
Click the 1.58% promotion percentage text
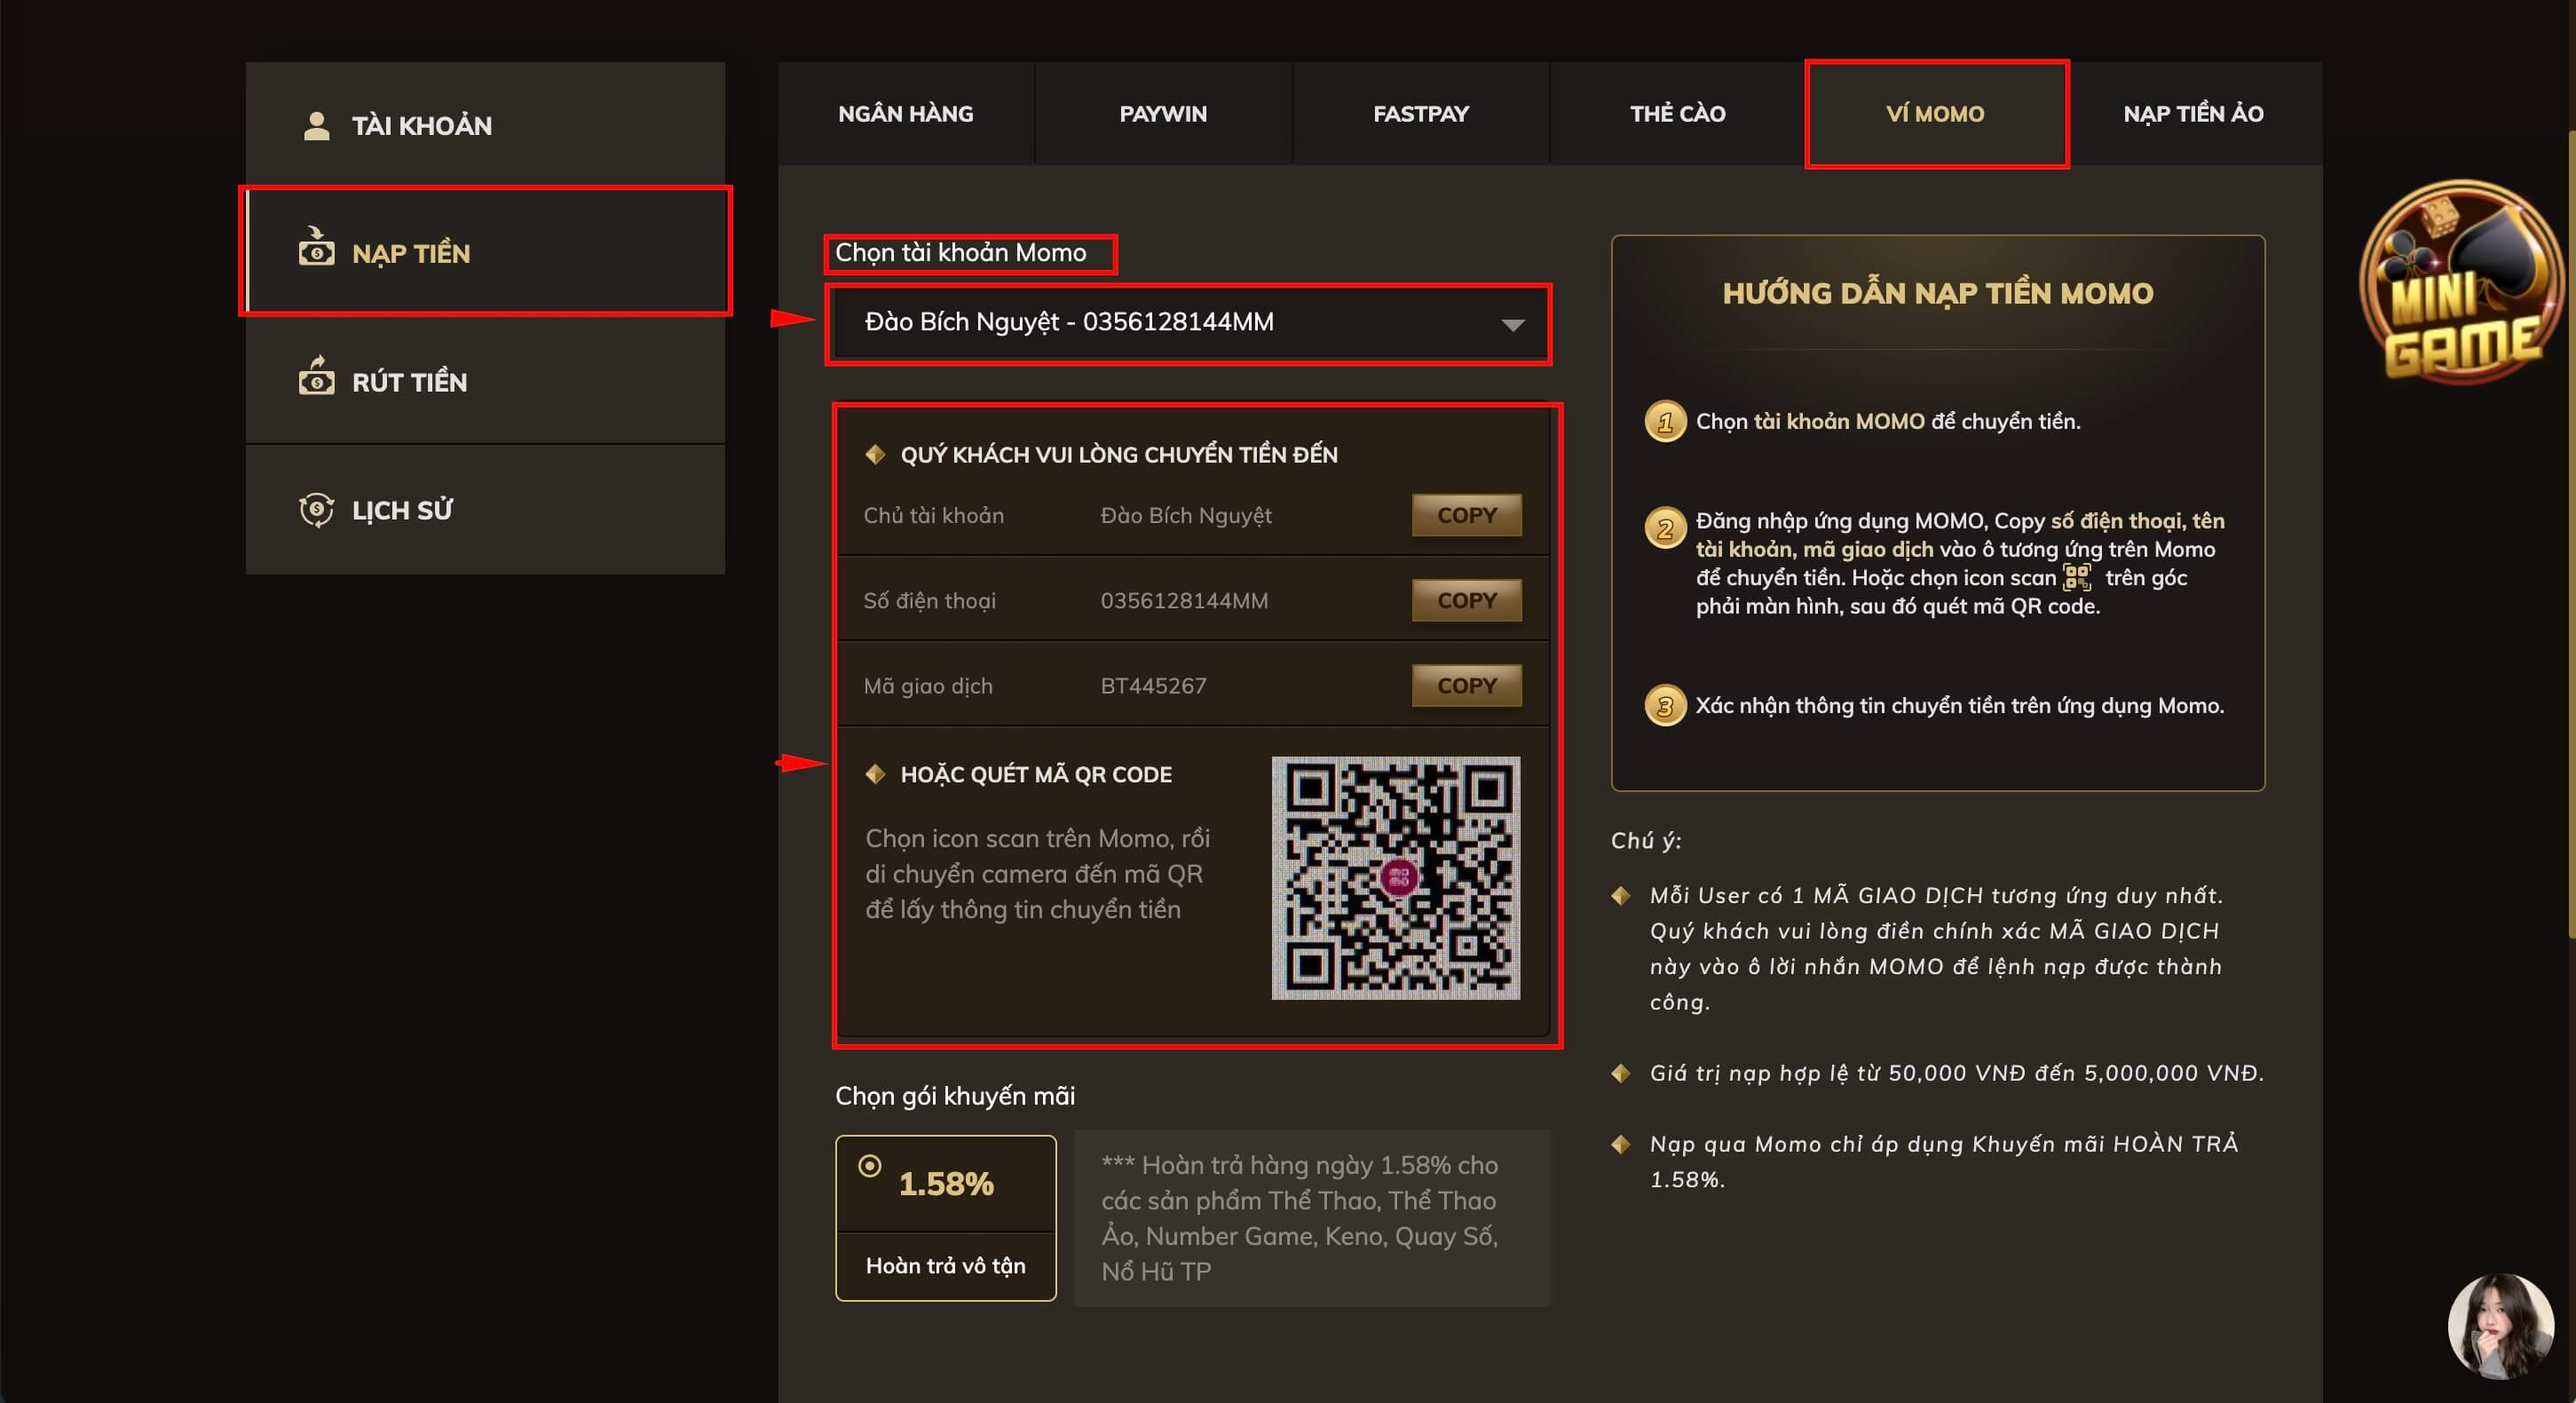946,1184
